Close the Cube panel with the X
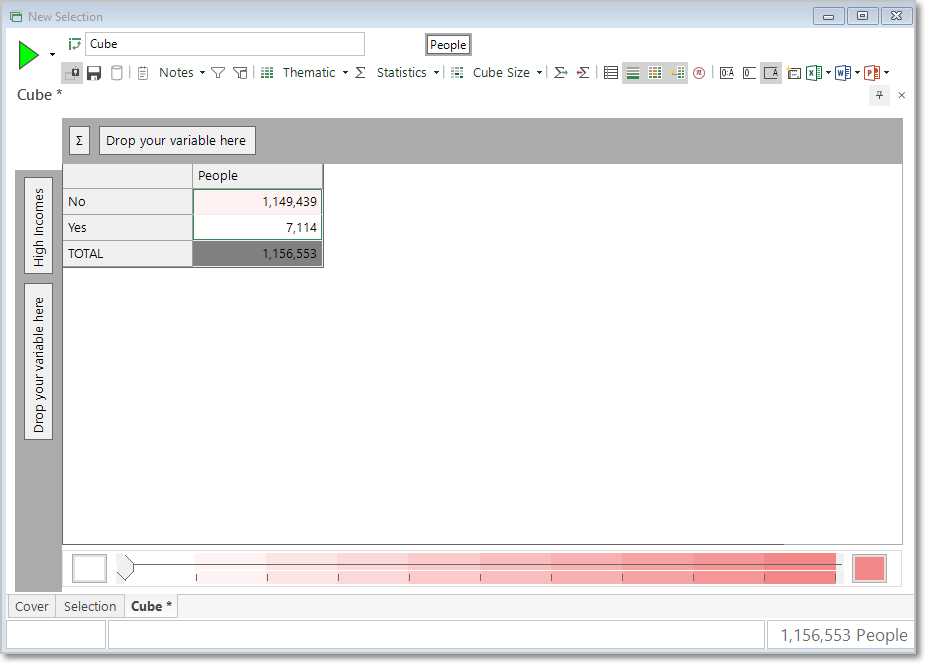The image size is (925, 663). coord(901,95)
